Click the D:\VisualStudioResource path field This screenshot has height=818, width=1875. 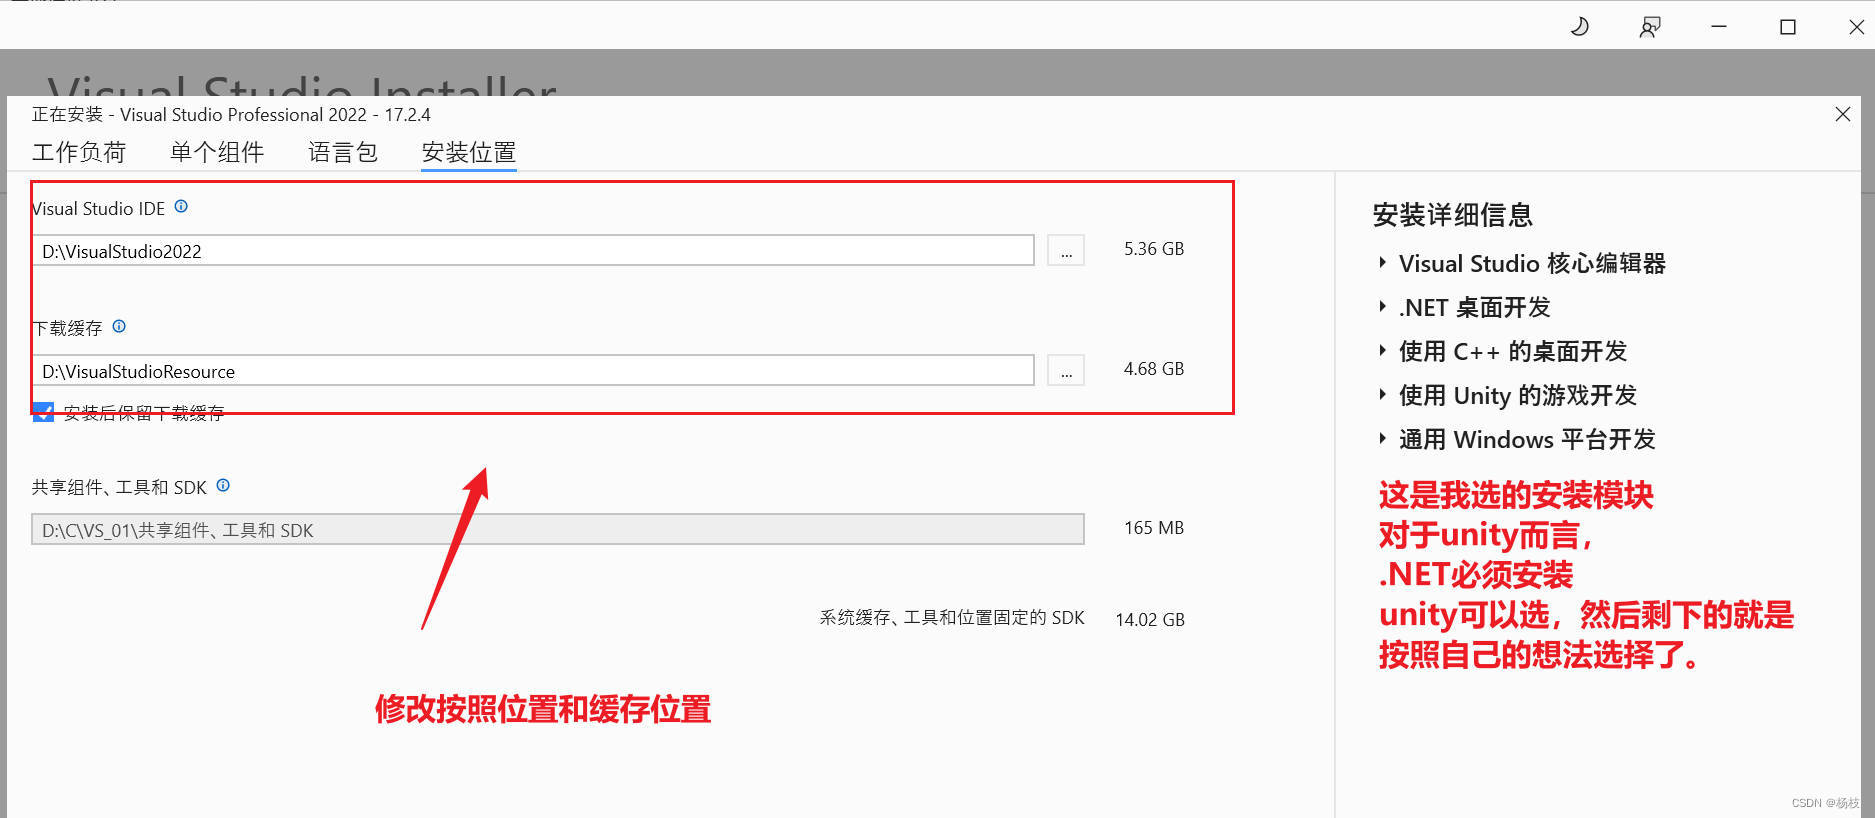533,370
